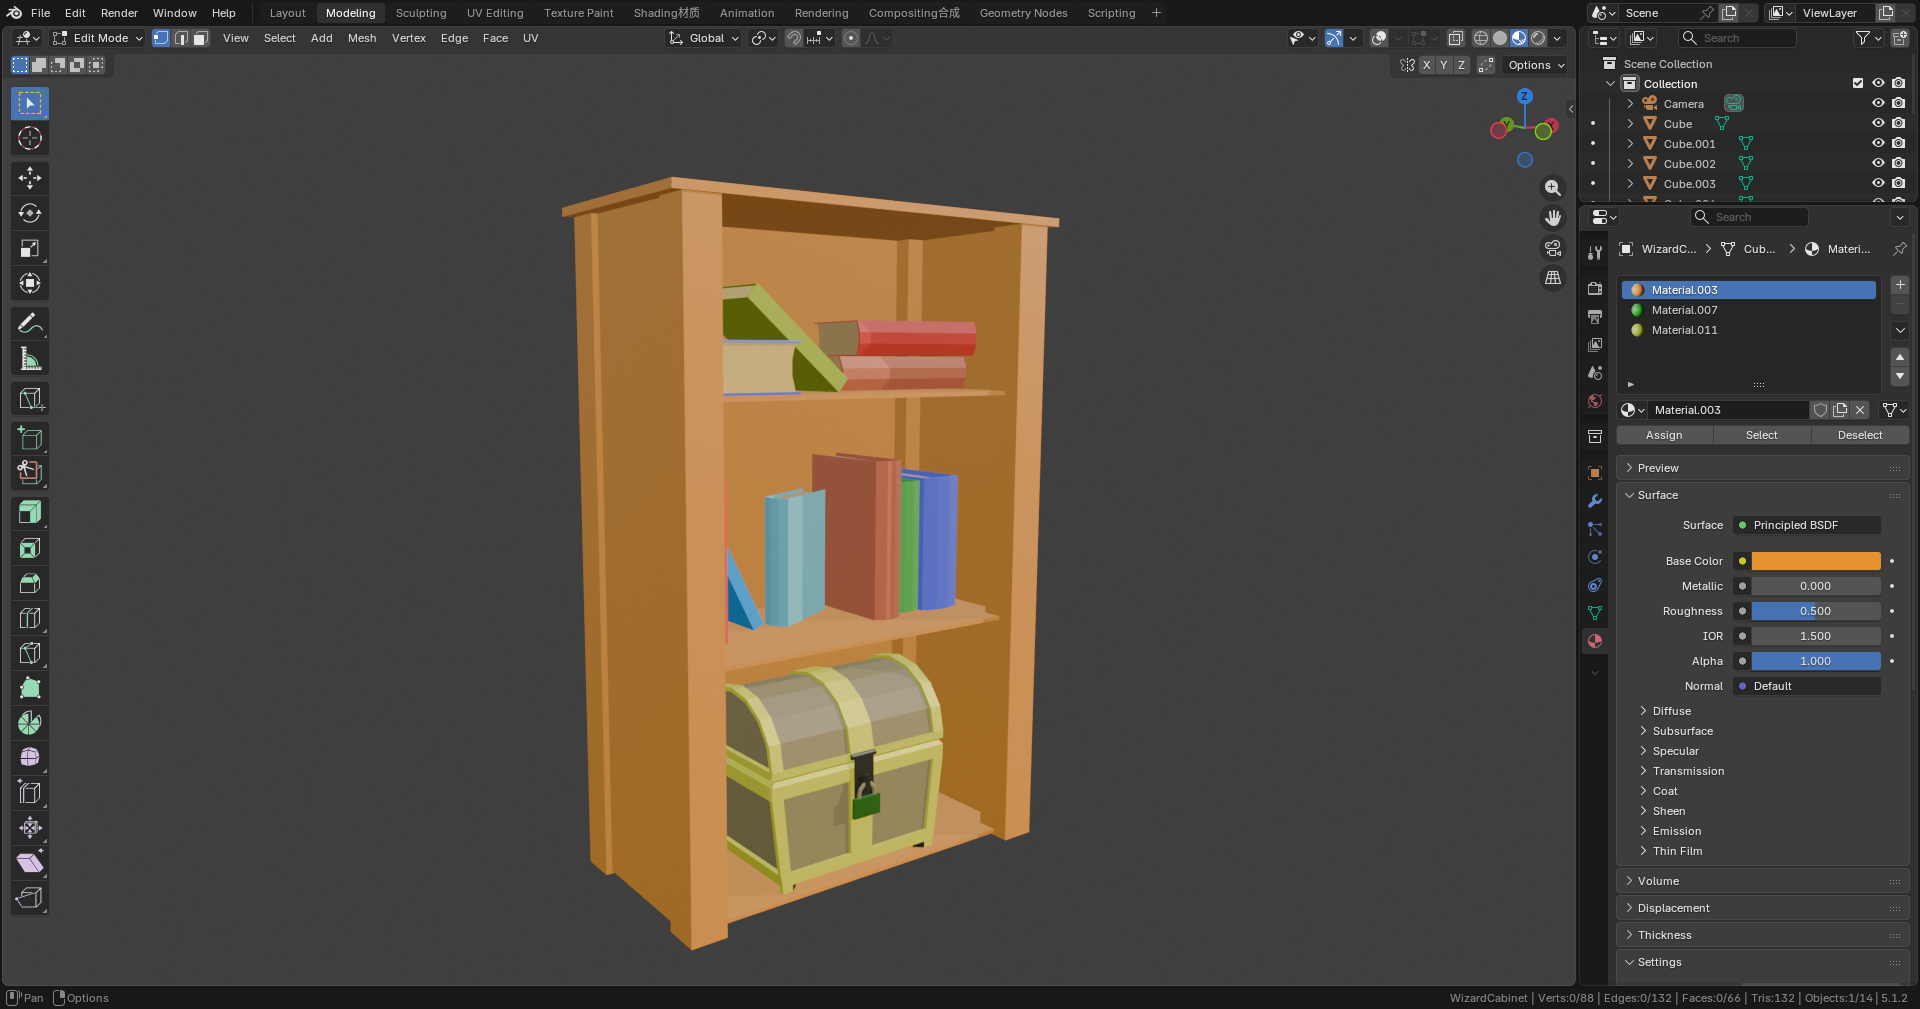Select the Rip Region tool

click(x=30, y=898)
